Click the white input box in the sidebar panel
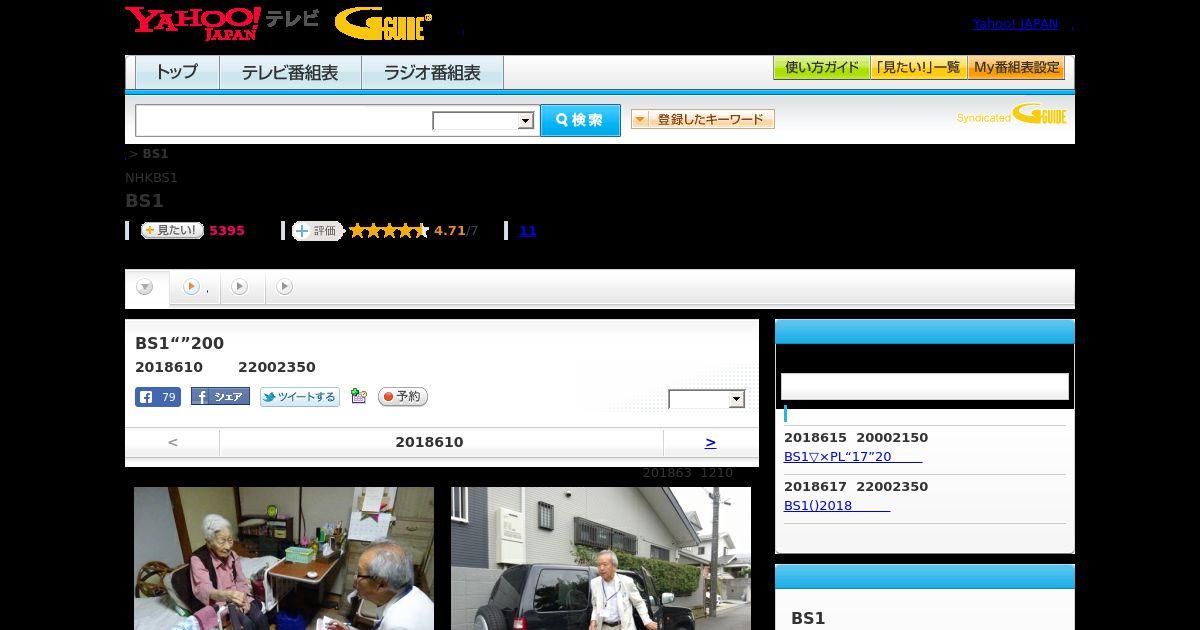This screenshot has width=1200, height=630. point(924,387)
